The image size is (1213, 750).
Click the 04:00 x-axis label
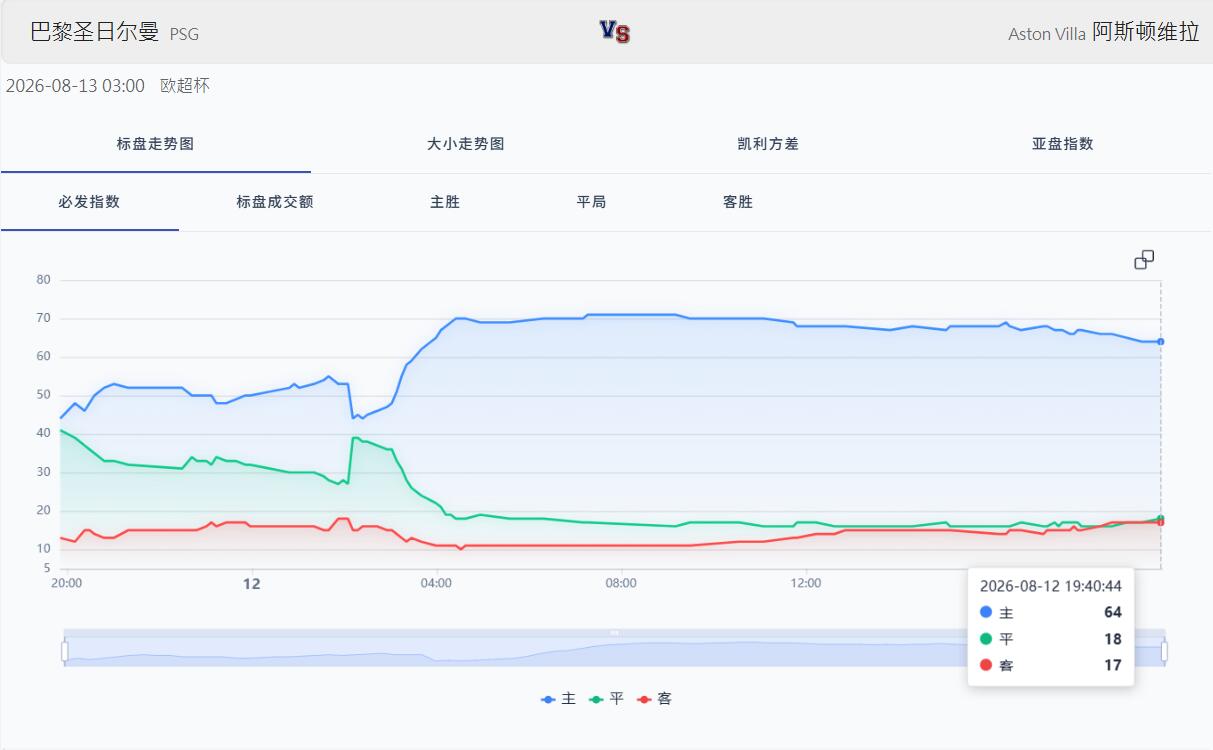tap(436, 583)
